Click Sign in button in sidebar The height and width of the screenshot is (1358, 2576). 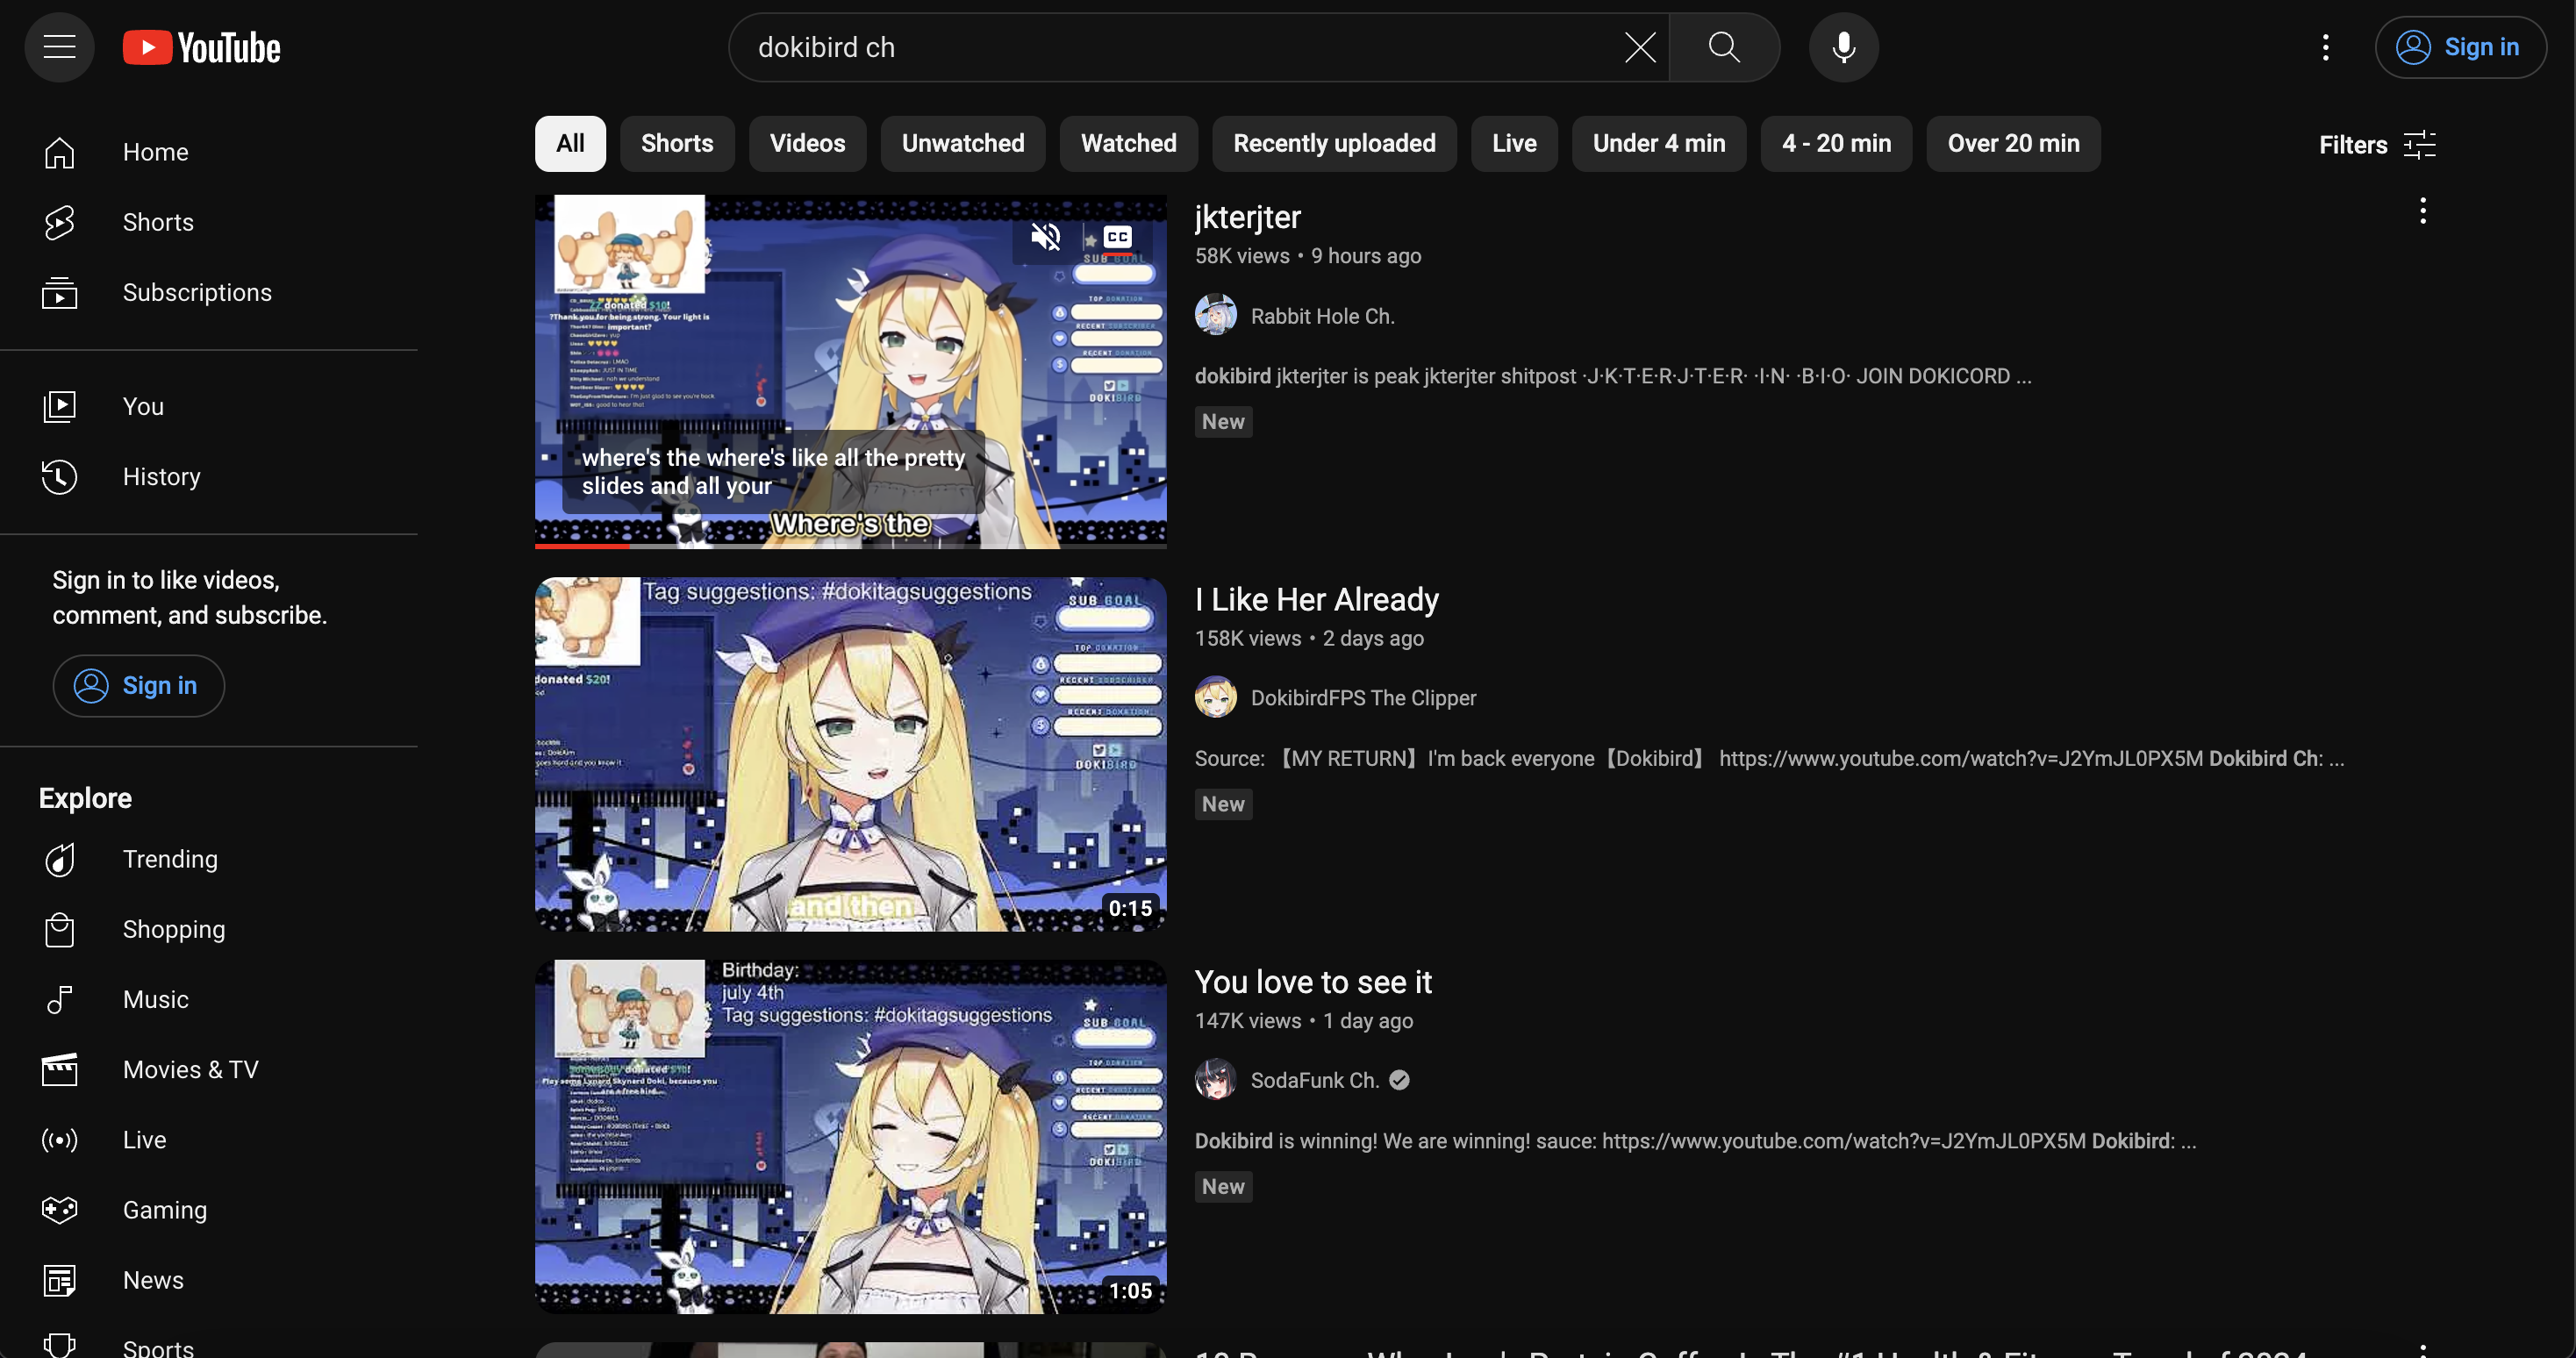pos(139,685)
